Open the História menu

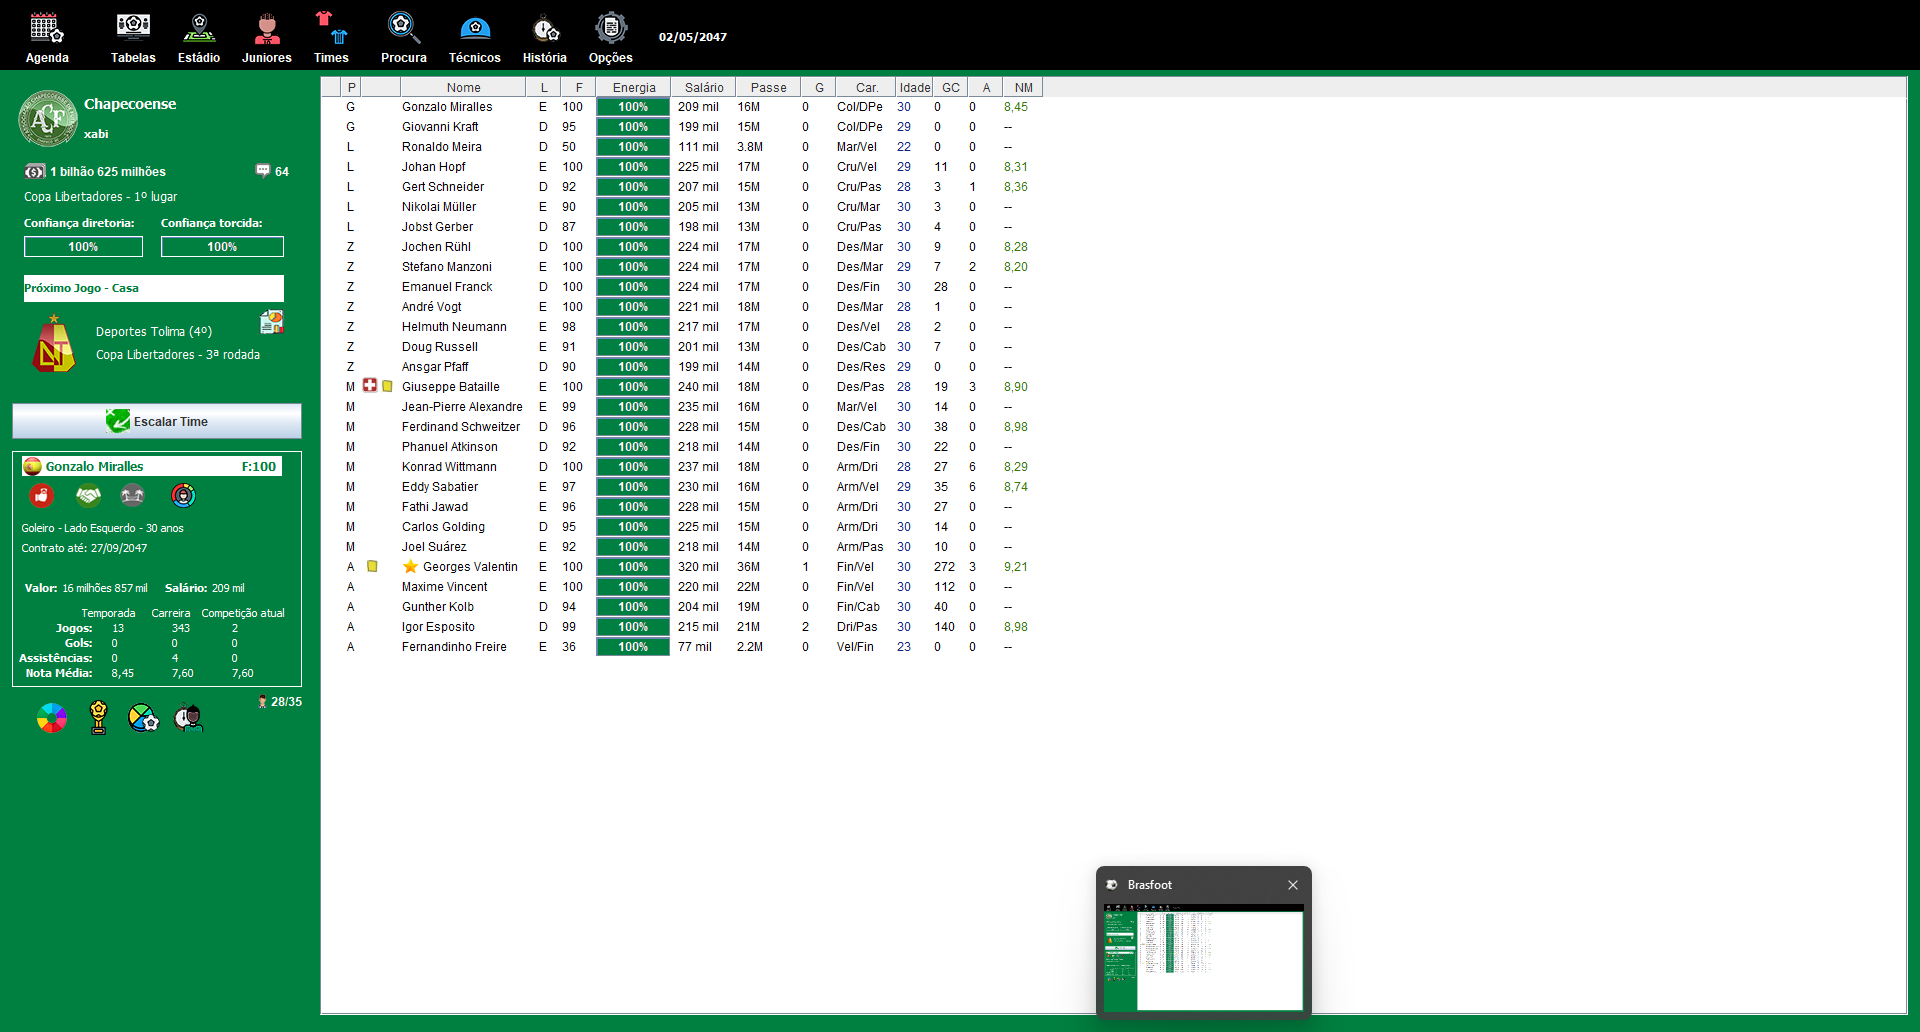coord(544,38)
